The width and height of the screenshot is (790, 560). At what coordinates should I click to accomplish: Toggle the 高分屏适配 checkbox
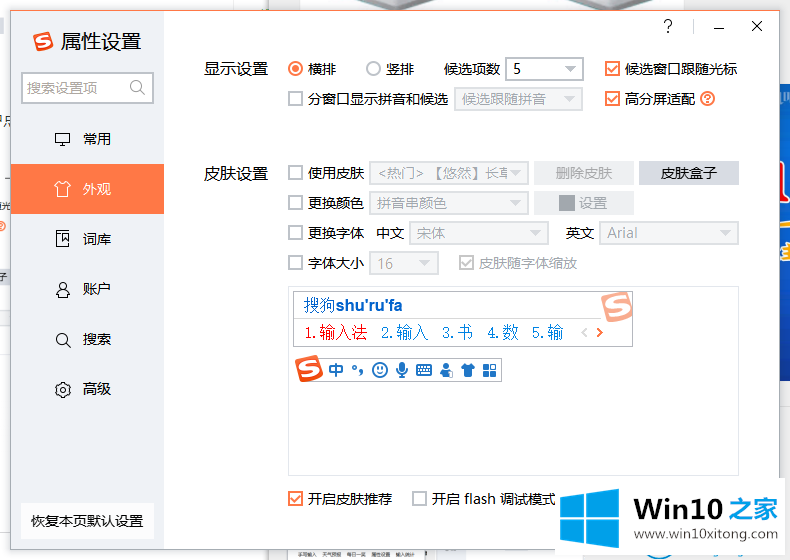click(x=612, y=99)
